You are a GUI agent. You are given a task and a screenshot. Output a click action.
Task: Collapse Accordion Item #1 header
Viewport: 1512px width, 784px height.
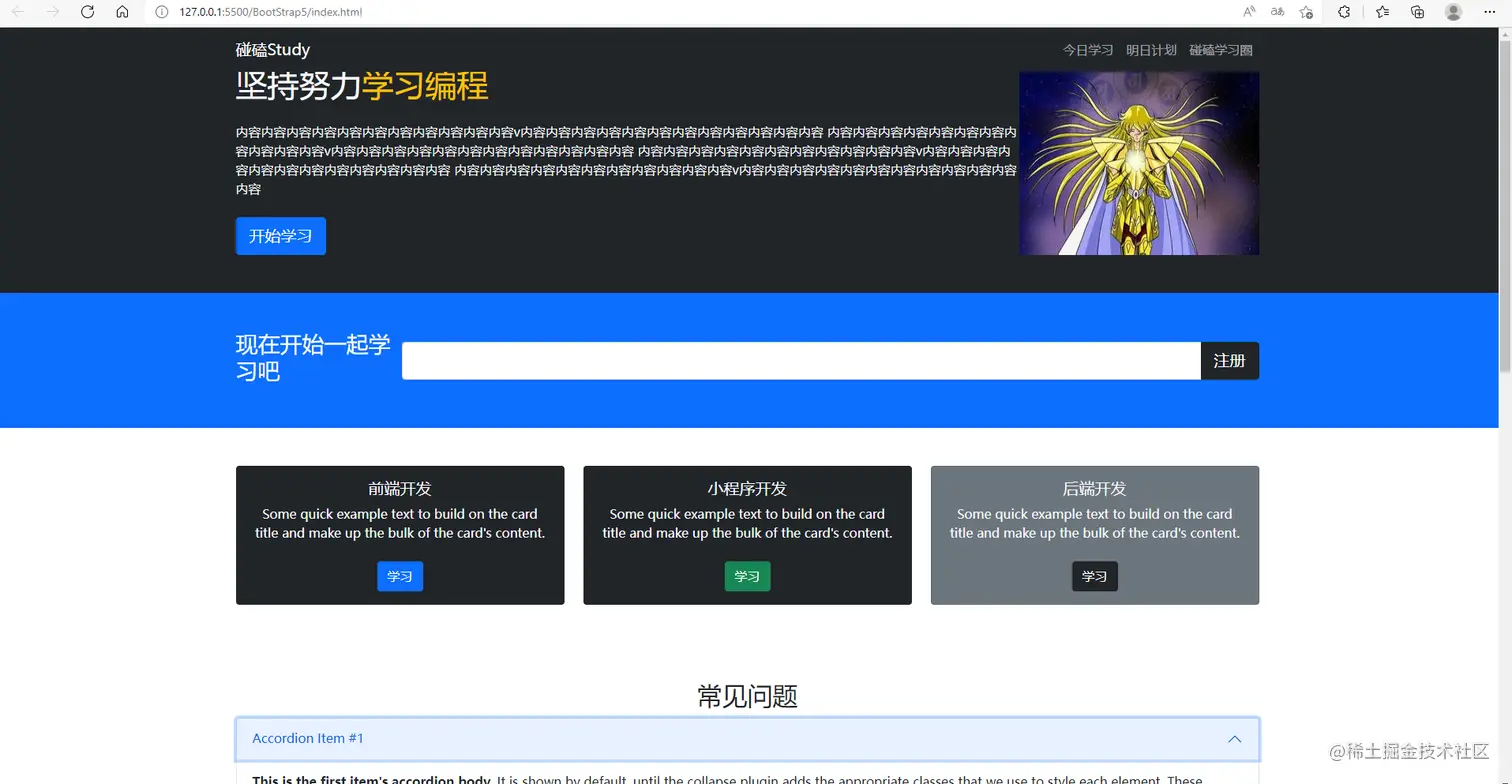click(x=747, y=739)
